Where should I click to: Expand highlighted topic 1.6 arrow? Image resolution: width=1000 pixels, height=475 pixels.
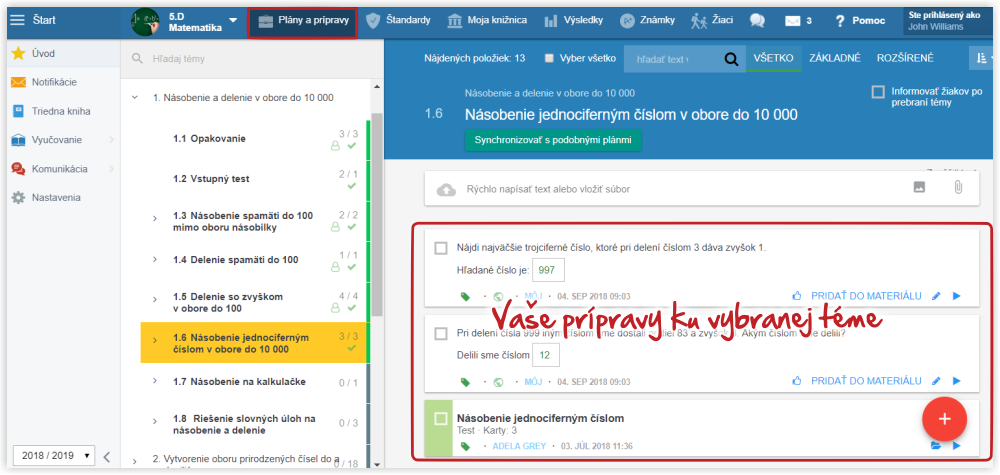click(x=155, y=340)
